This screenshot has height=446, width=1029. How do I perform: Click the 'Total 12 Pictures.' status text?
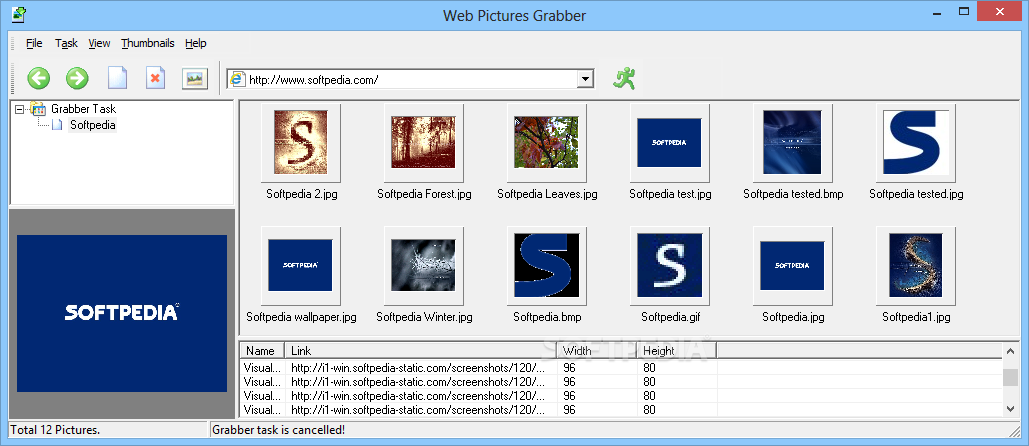pyautogui.click(x=55, y=430)
